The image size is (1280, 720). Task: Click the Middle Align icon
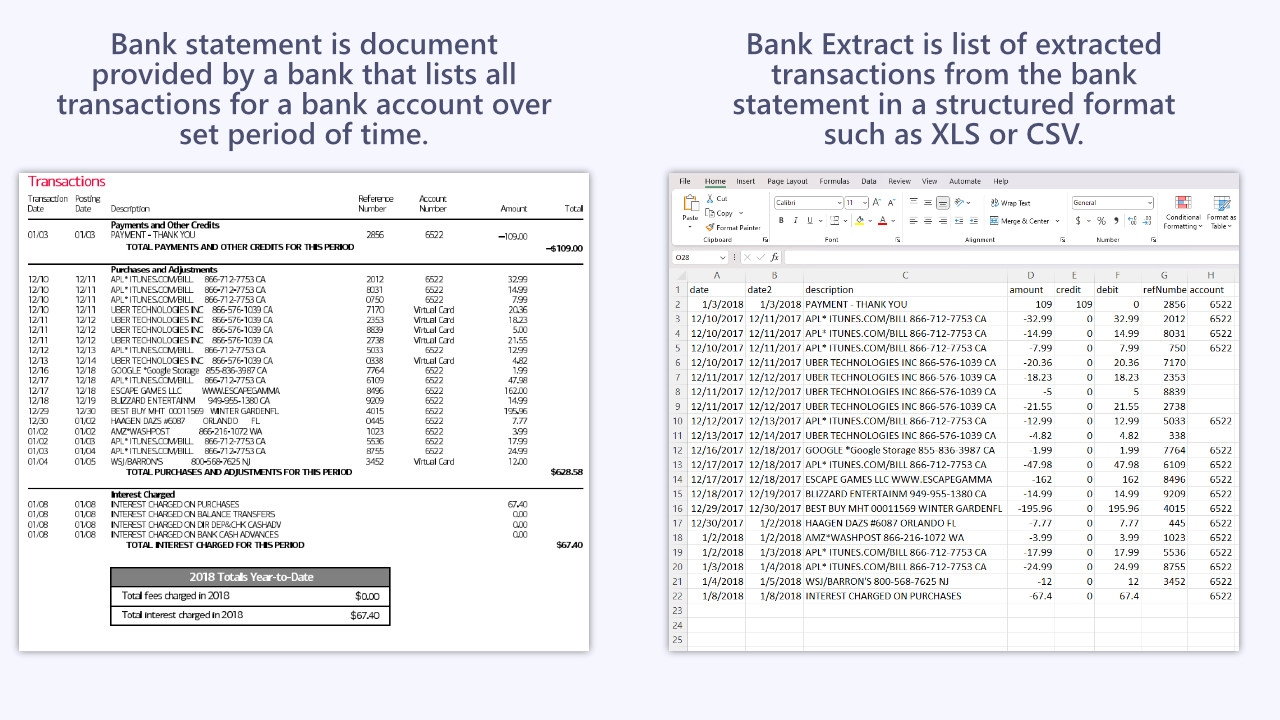tap(928, 202)
